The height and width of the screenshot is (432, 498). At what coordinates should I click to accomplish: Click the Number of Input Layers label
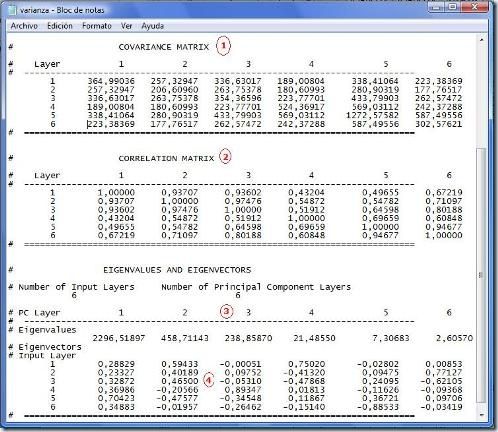click(76, 287)
